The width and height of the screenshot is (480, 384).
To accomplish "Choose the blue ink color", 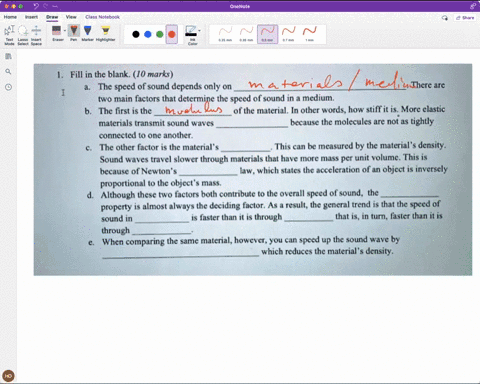I will 148,34.
